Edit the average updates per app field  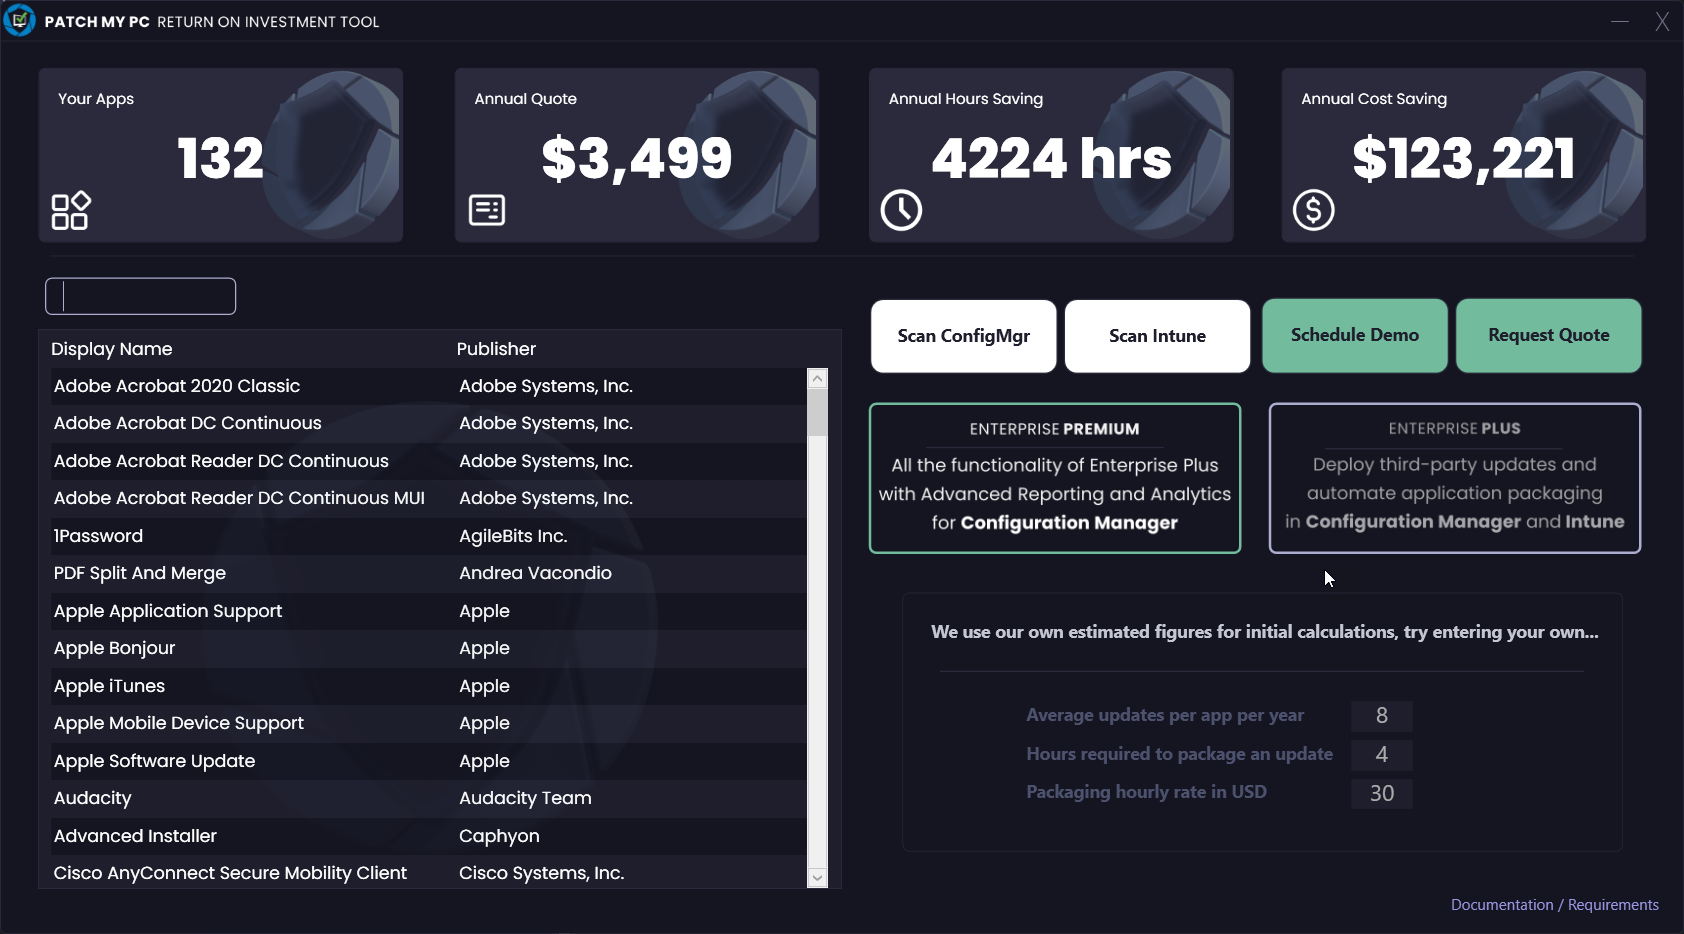pos(1381,716)
